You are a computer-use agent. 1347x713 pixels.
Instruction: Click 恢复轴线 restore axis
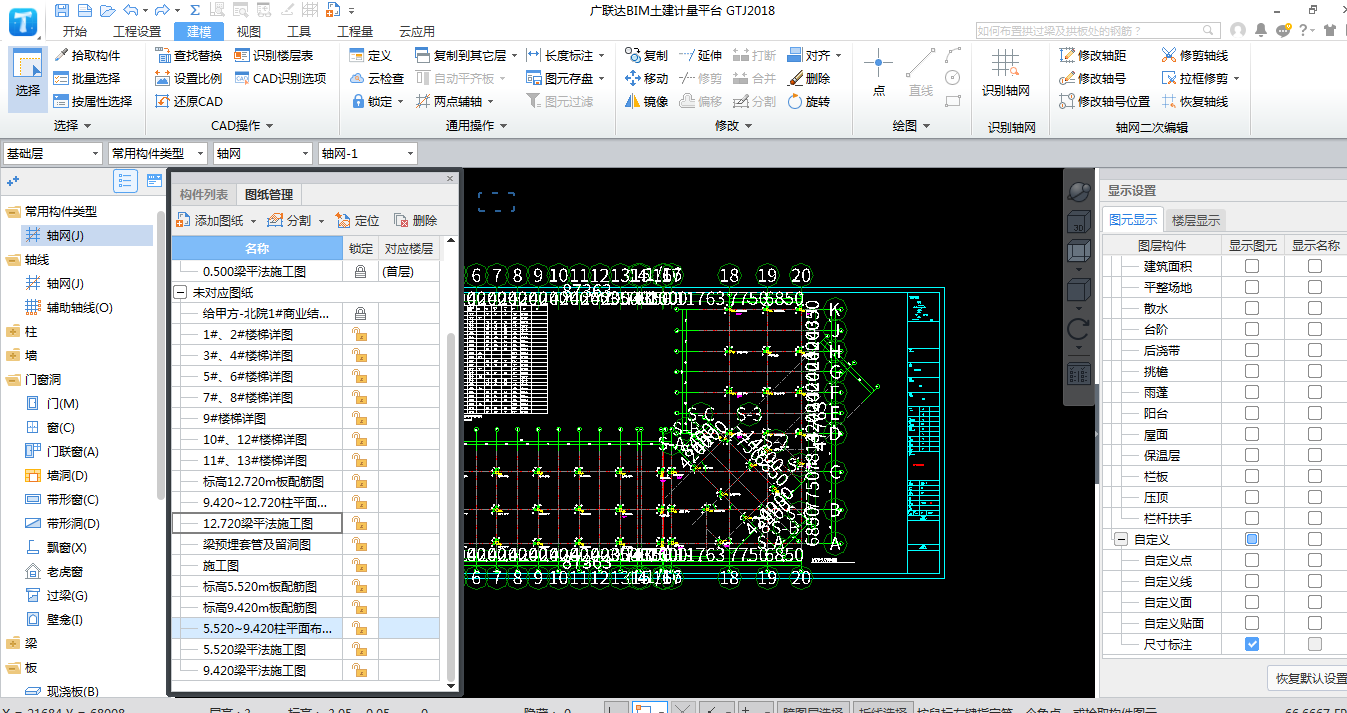click(x=1195, y=101)
